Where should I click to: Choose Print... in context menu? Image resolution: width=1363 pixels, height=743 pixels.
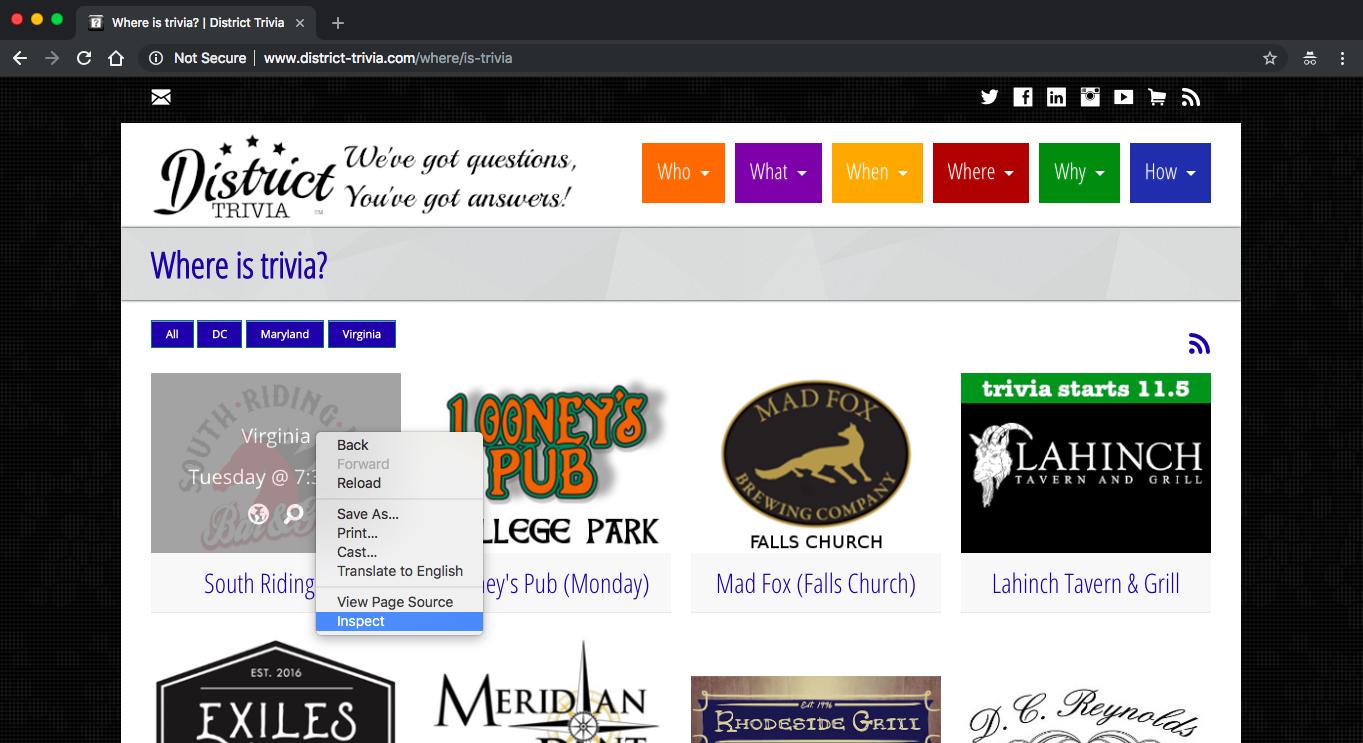click(399, 533)
